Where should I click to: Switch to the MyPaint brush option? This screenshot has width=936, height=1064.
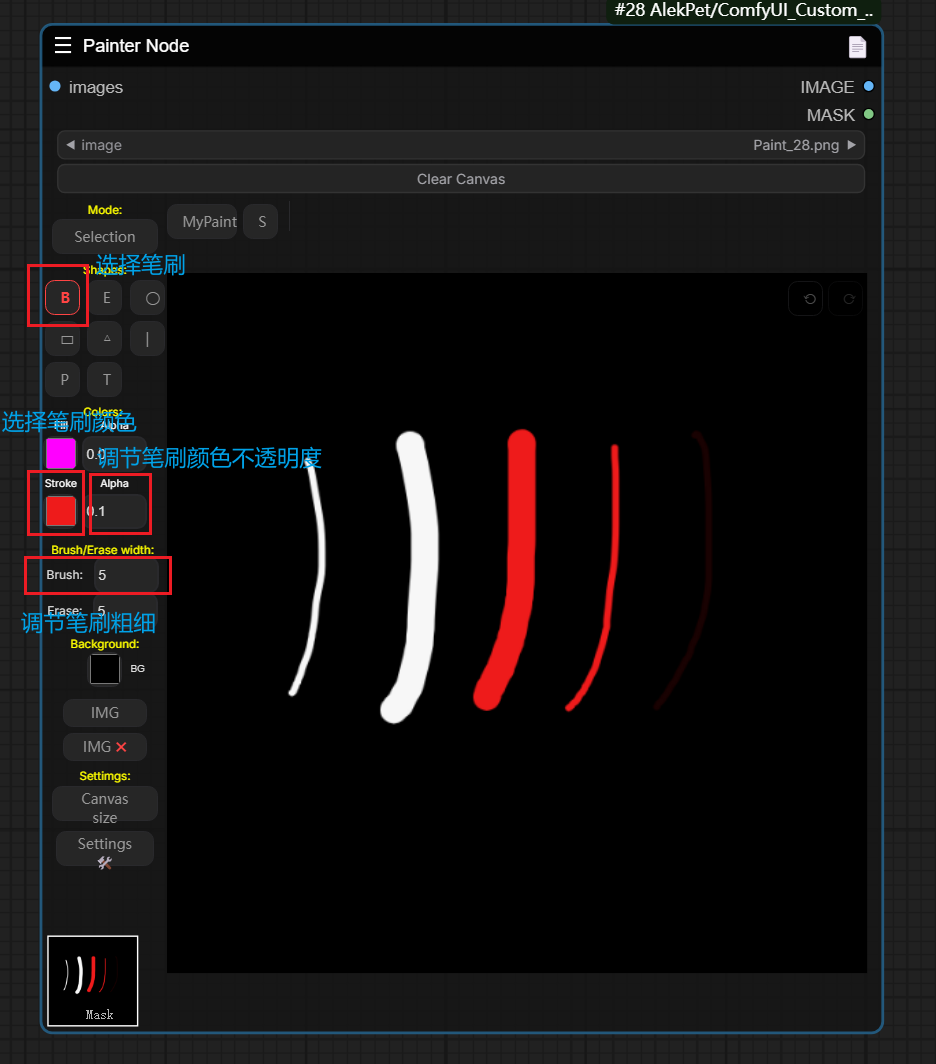click(x=208, y=222)
